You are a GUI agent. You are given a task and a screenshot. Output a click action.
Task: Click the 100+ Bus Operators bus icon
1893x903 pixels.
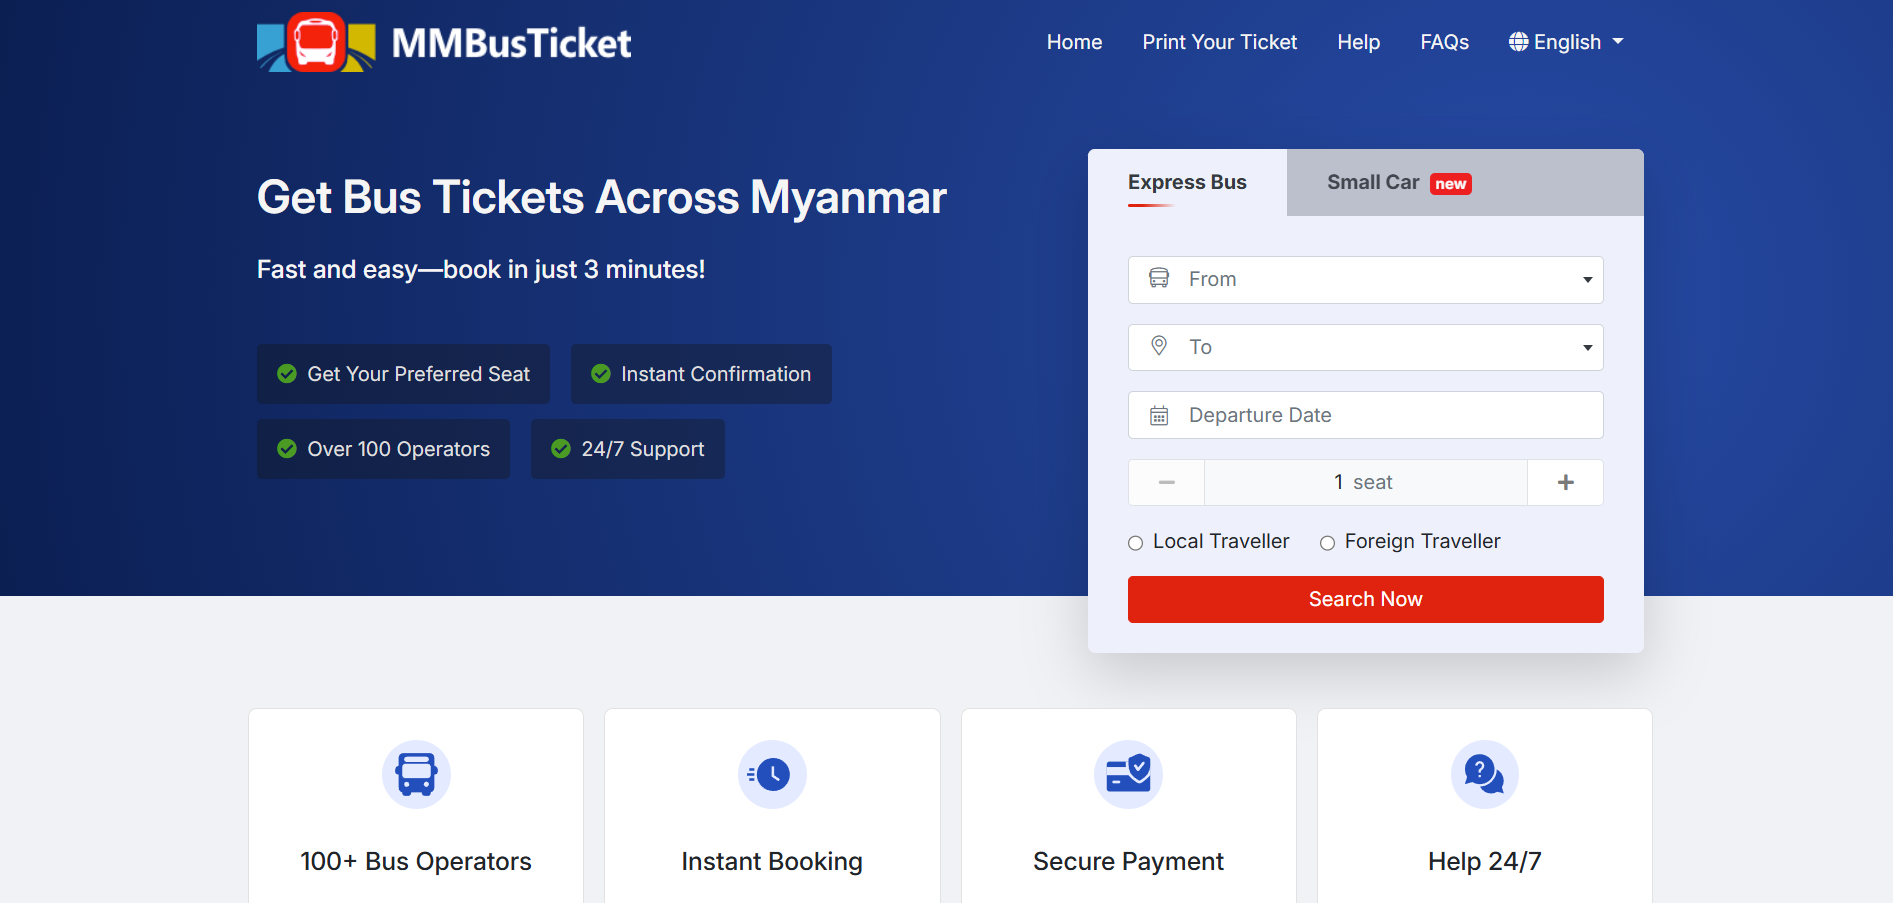(416, 774)
